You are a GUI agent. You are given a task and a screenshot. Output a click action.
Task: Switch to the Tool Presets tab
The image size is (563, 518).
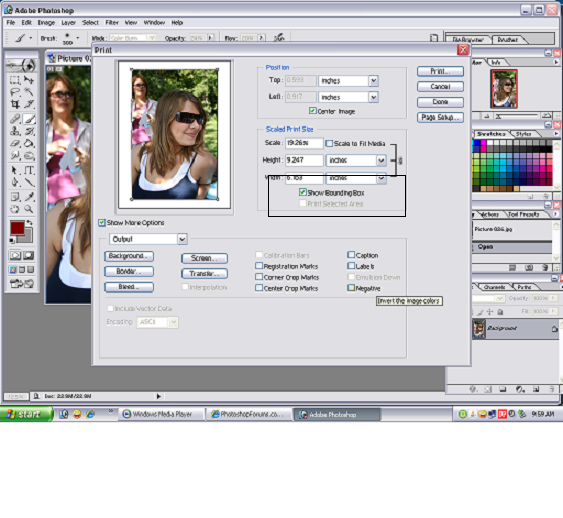(x=523, y=214)
